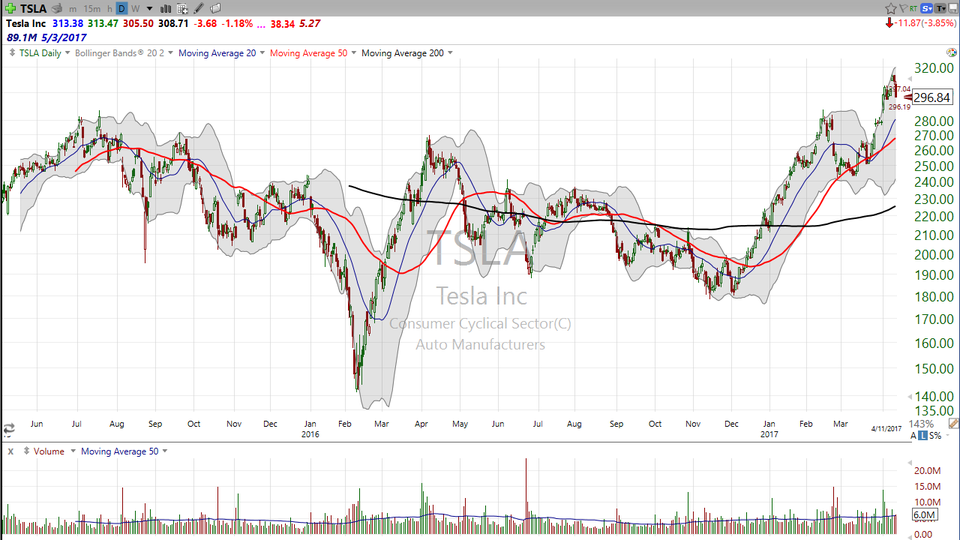The image size is (960, 540).
Task: Open the Volume Moving Average 50 dropdown
Action: coord(165,451)
